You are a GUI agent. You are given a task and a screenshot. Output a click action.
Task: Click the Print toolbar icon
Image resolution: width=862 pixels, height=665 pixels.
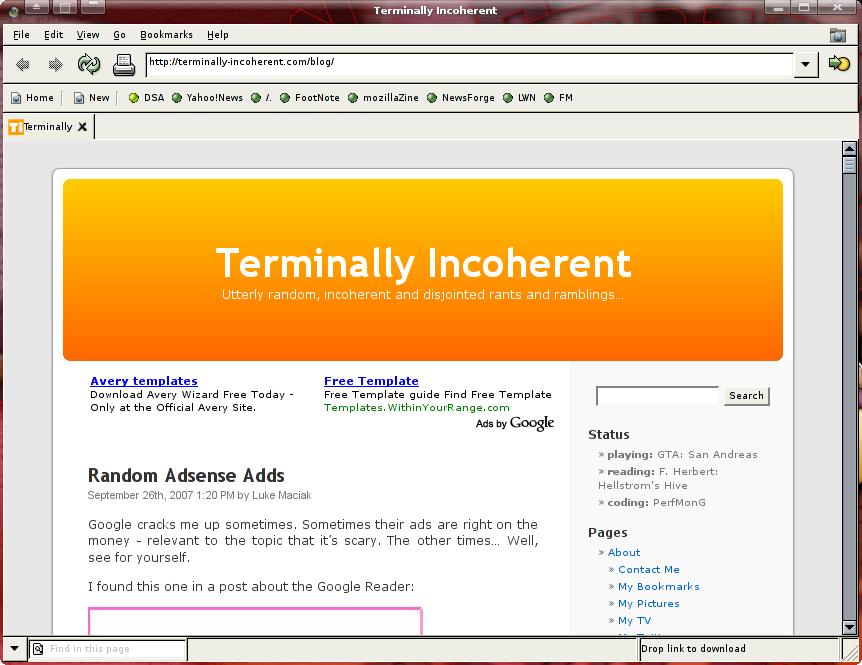click(123, 65)
